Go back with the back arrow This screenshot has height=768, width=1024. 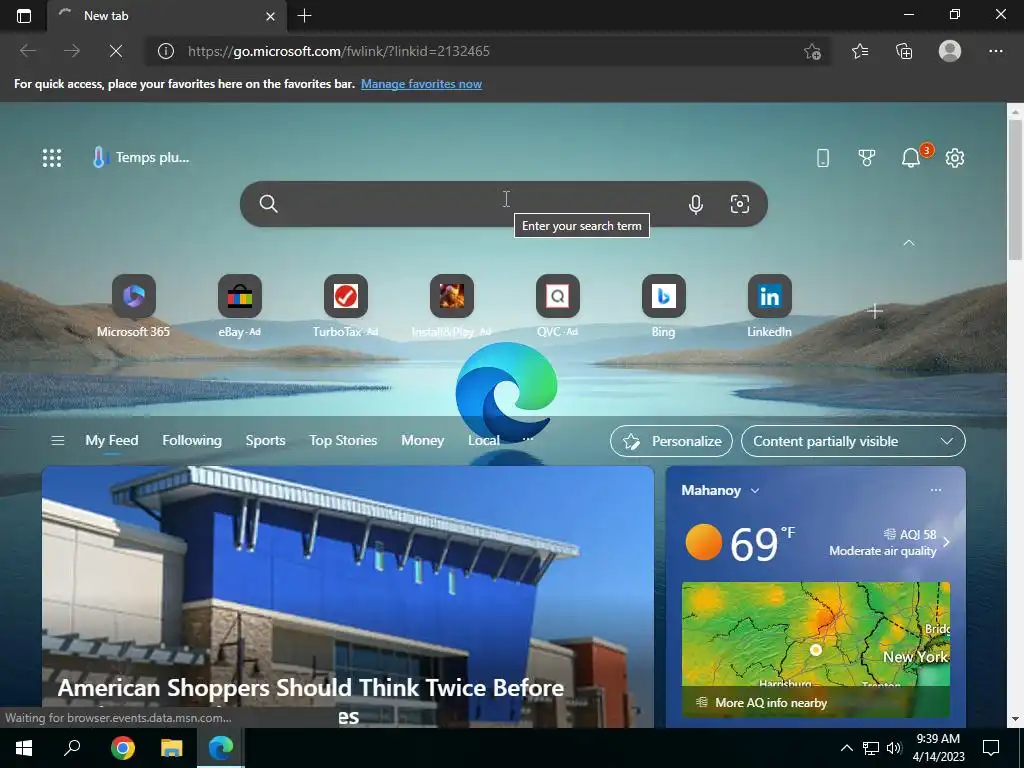[x=28, y=51]
